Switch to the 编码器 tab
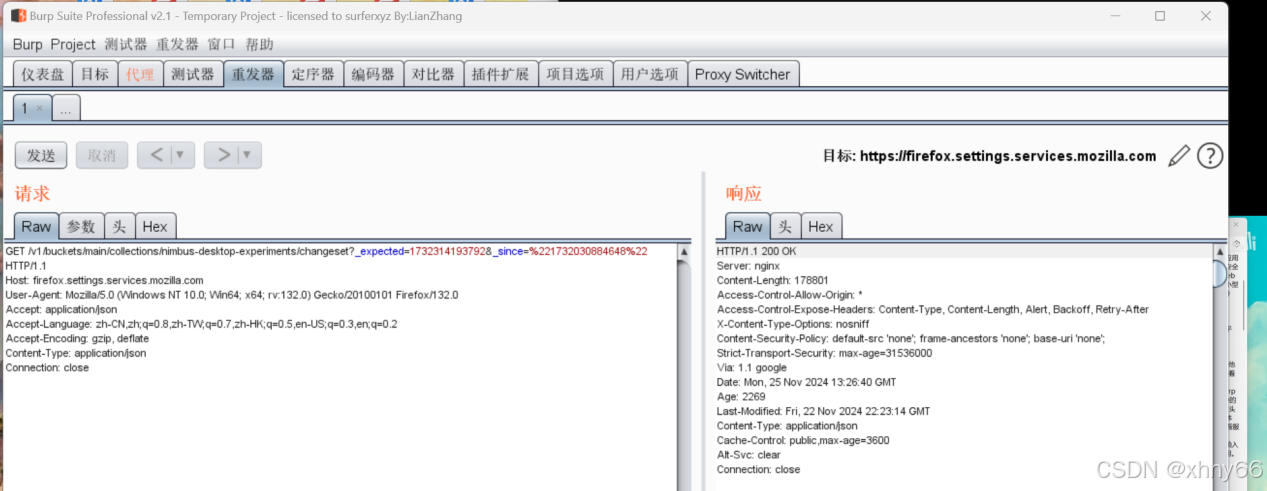The image size is (1267, 491). pos(373,74)
